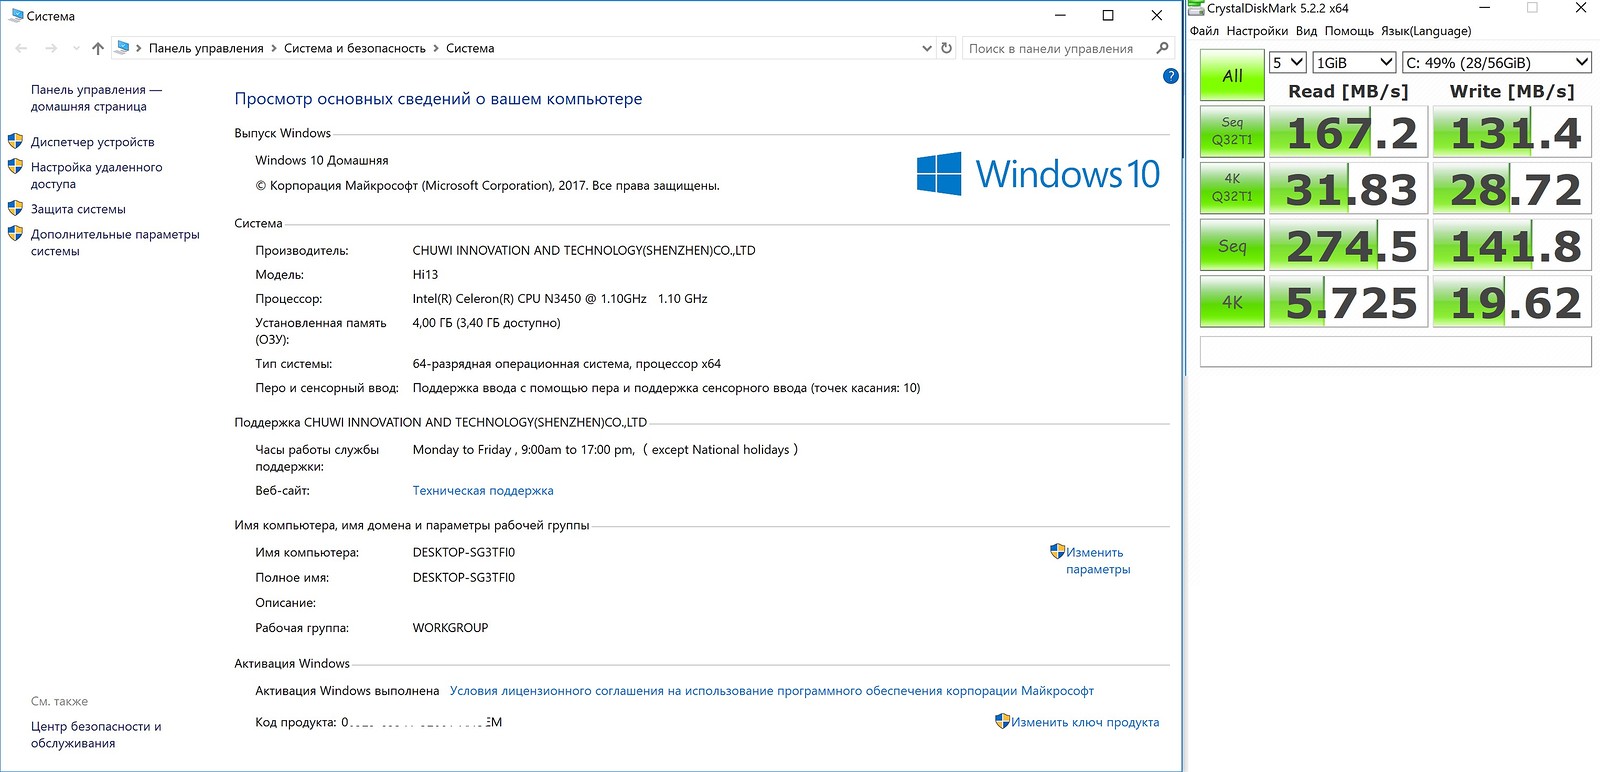Expand address bar history dropdown
The height and width of the screenshot is (772, 1600).
[x=927, y=48]
